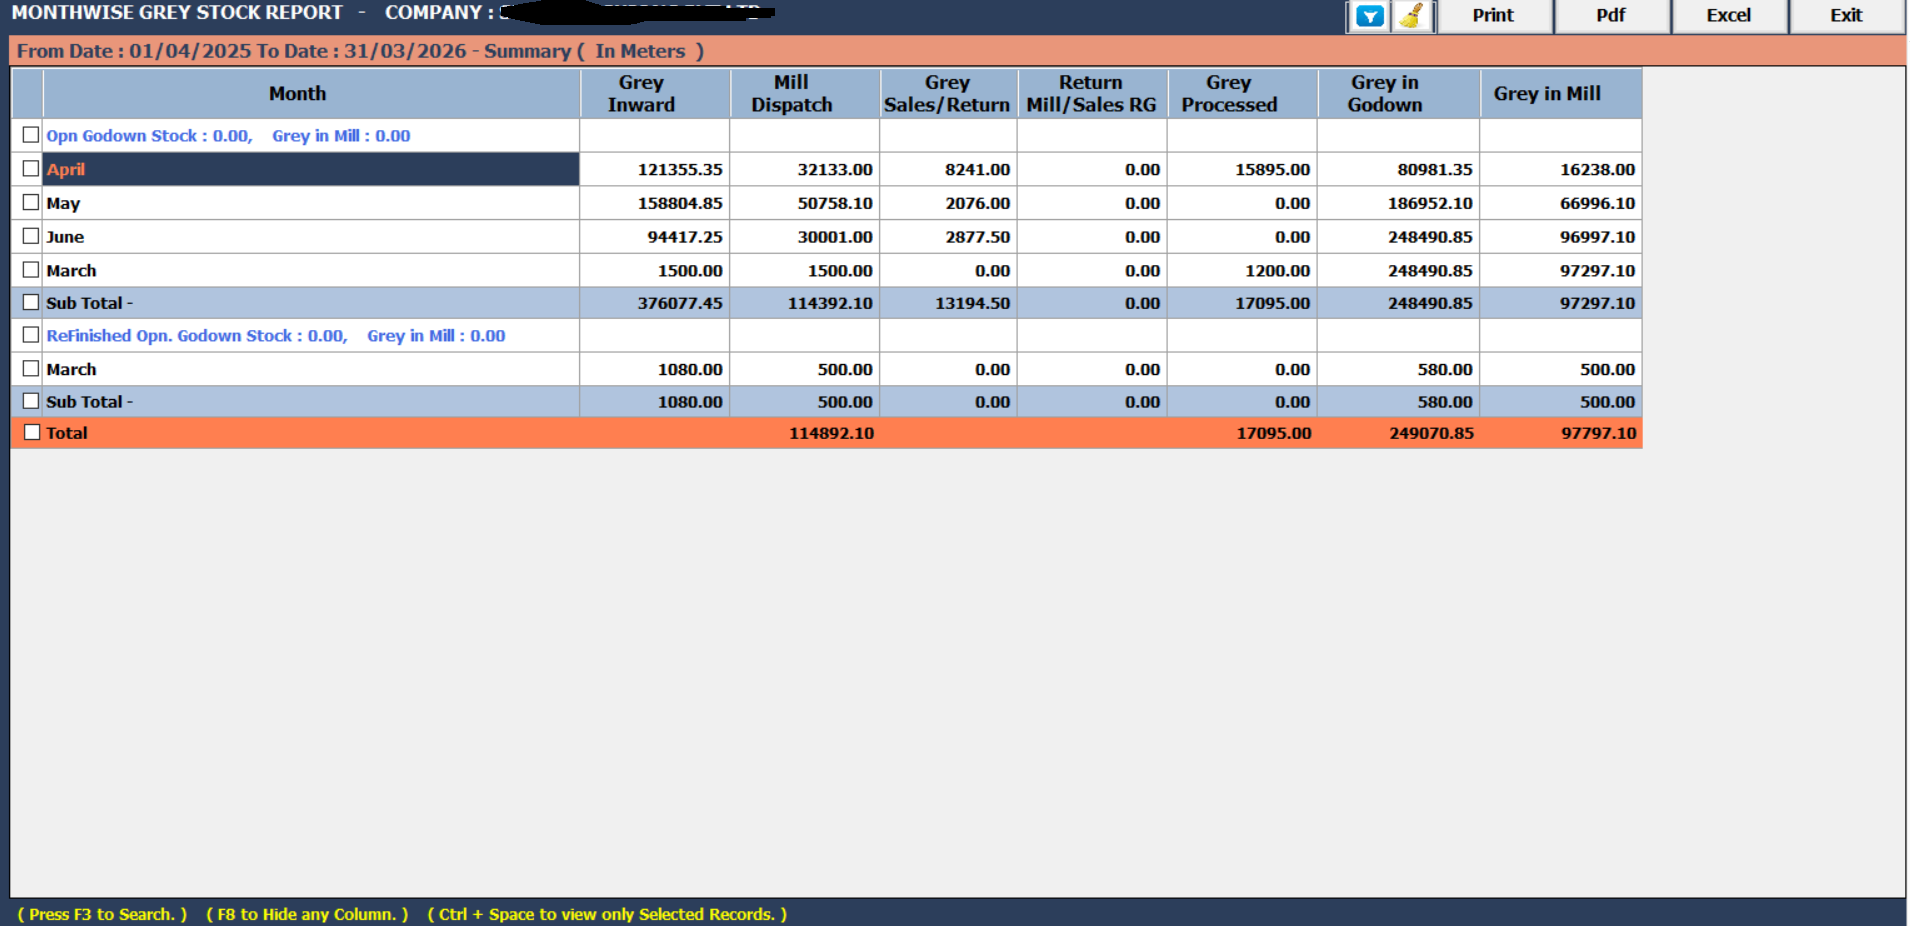The height and width of the screenshot is (926, 1910).
Task: Export the report using Pdf button
Action: coord(1610,16)
